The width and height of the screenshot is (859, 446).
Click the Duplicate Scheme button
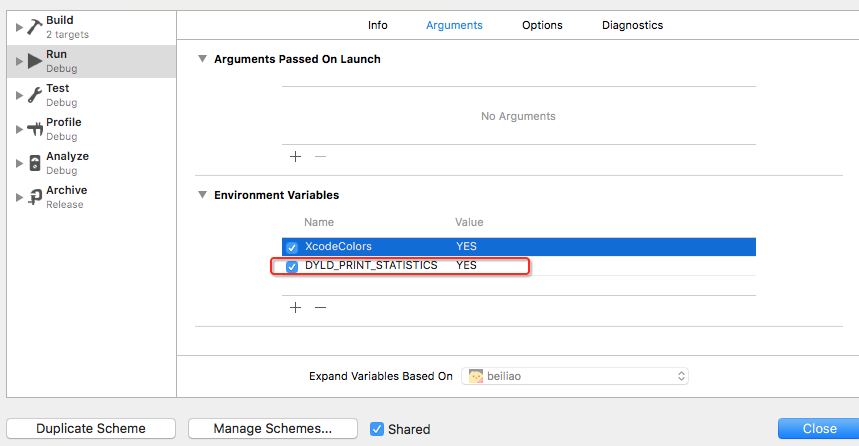pyautogui.click(x=91, y=428)
